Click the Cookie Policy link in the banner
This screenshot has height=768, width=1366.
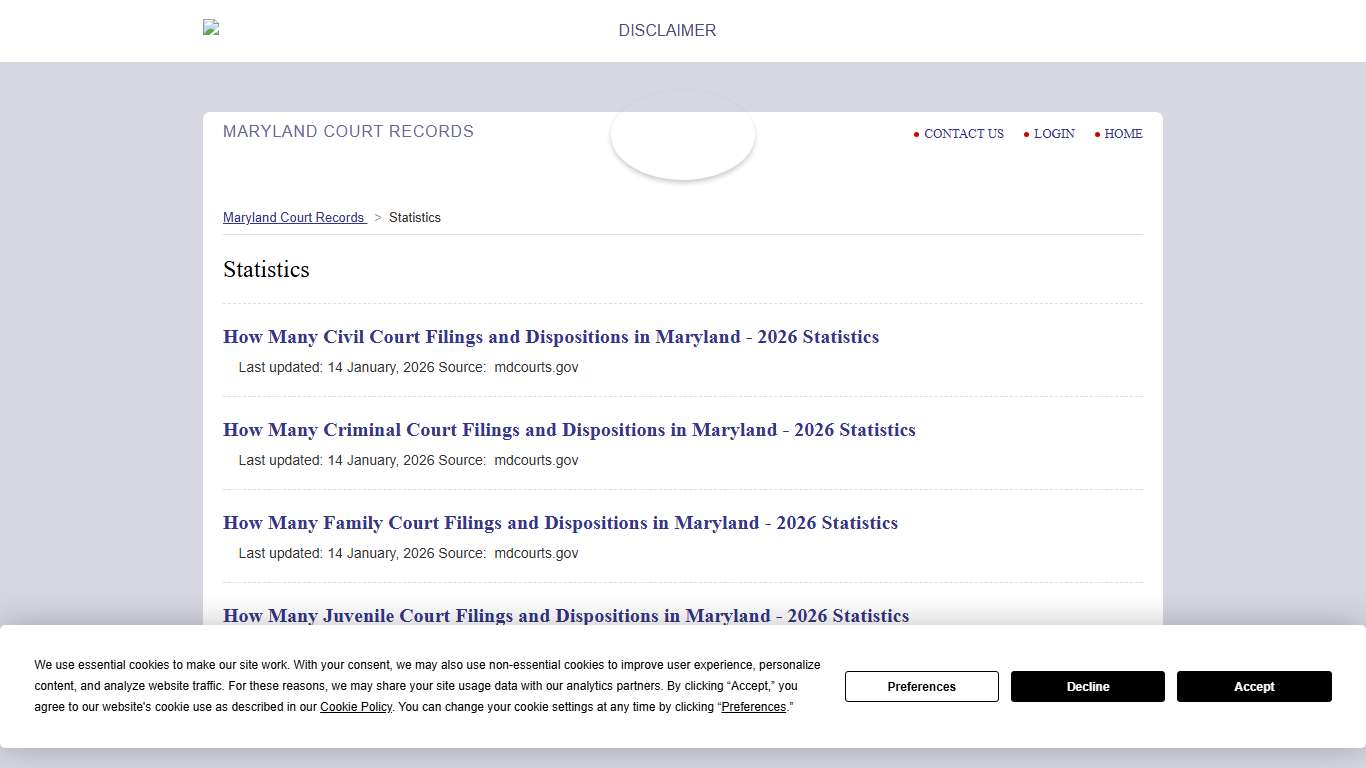[355, 707]
